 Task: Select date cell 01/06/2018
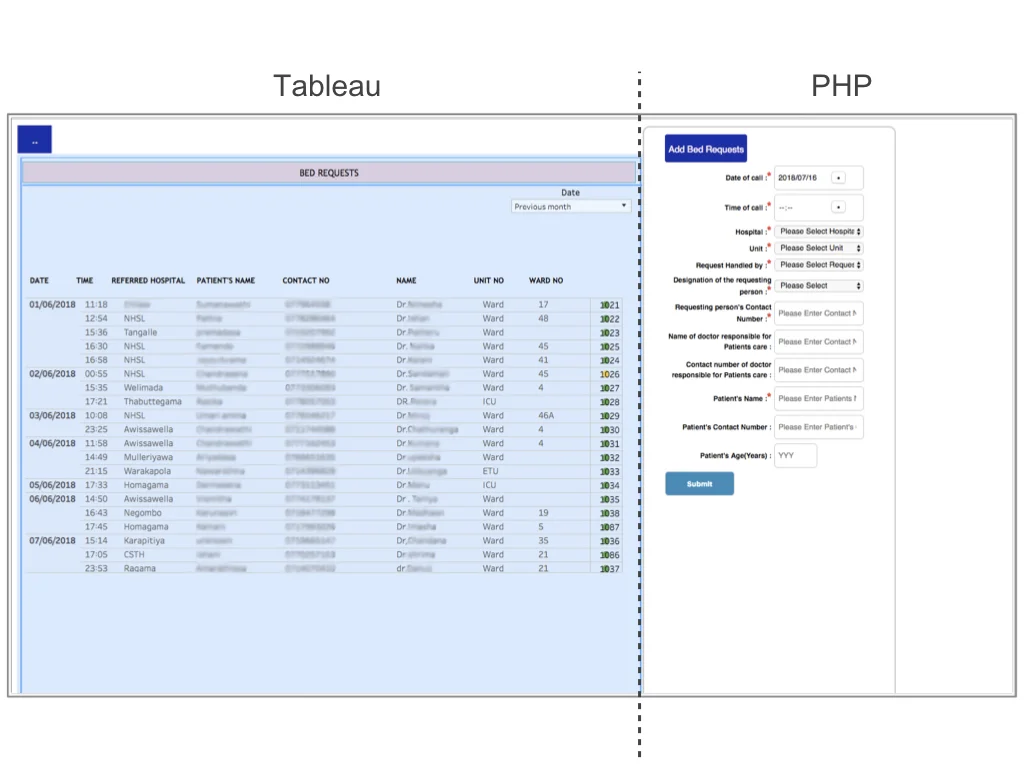(x=52, y=304)
